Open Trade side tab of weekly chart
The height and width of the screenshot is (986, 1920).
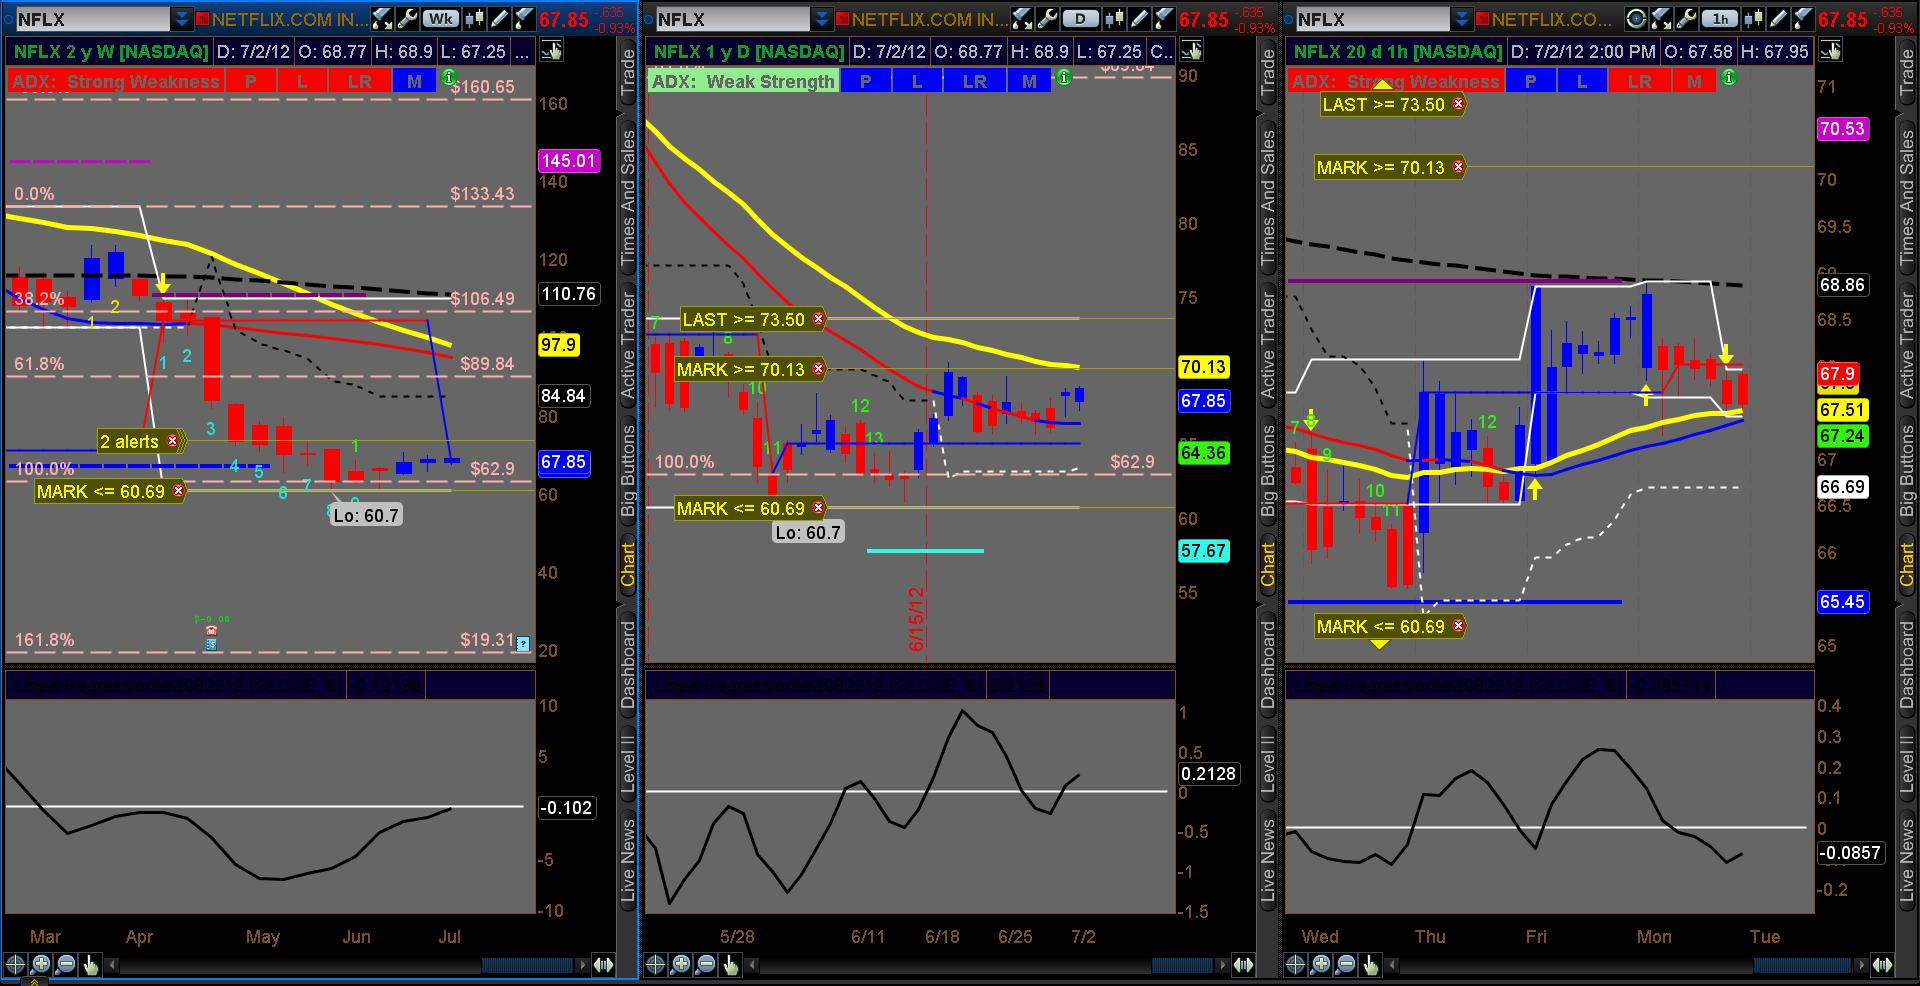628,71
